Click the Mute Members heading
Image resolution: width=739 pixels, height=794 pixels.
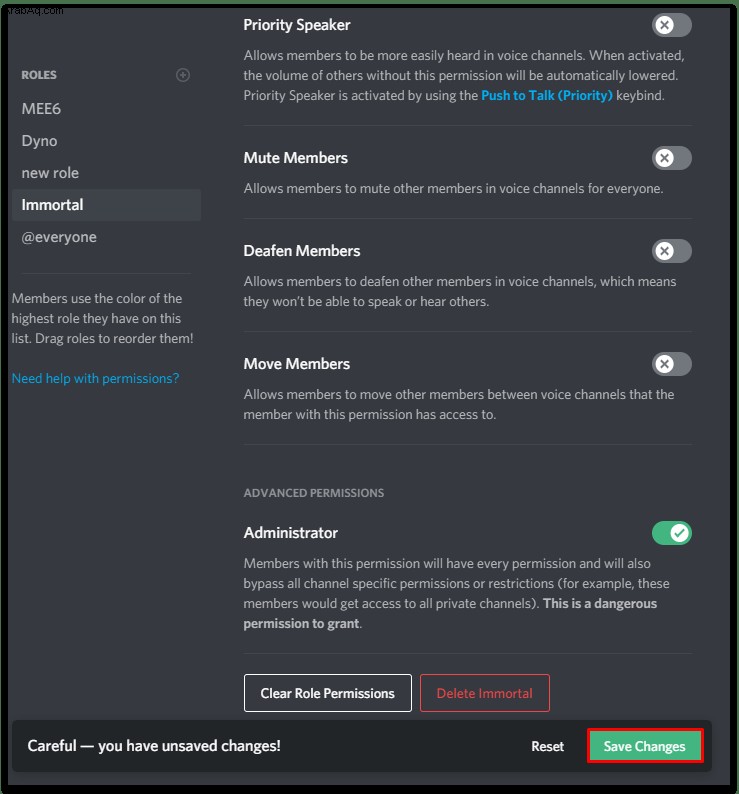[x=296, y=158]
